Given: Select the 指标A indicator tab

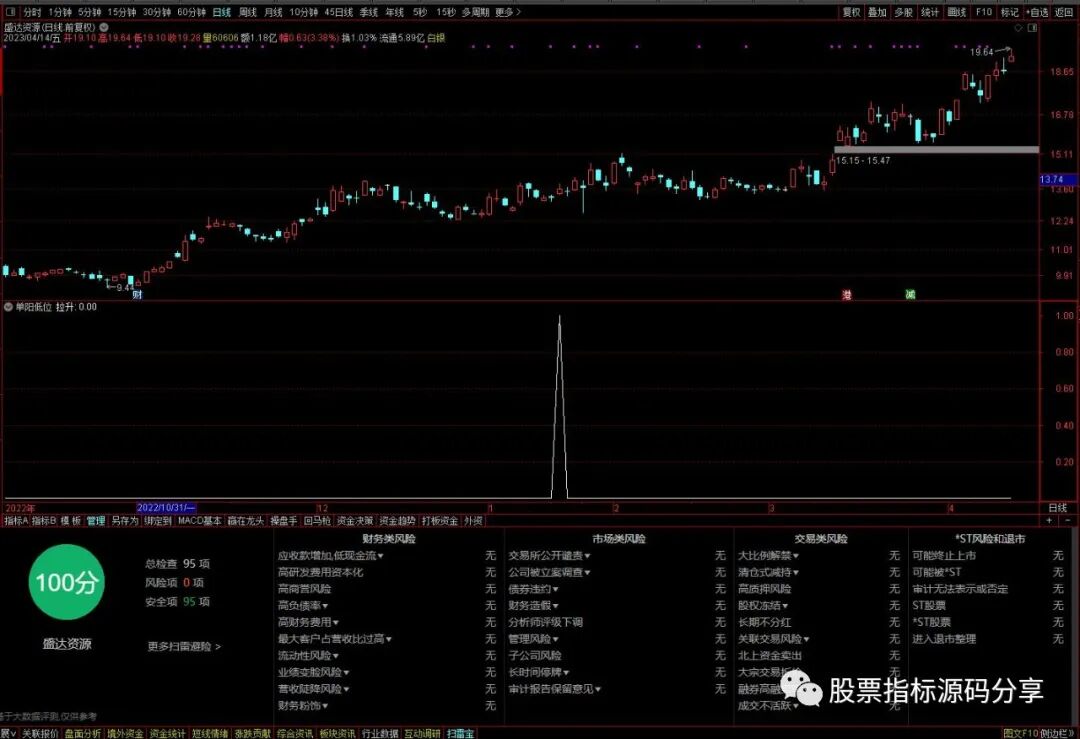Looking at the screenshot, I should [x=16, y=521].
